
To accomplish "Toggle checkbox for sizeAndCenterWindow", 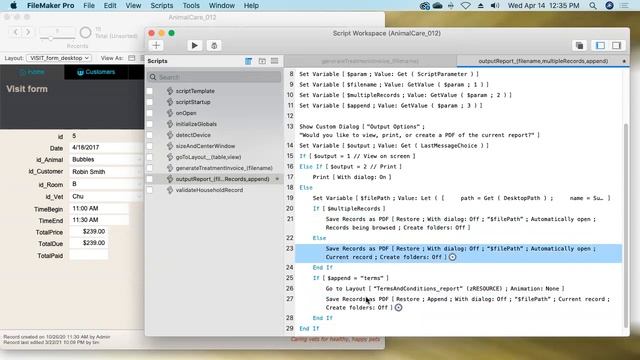I will [150, 146].
